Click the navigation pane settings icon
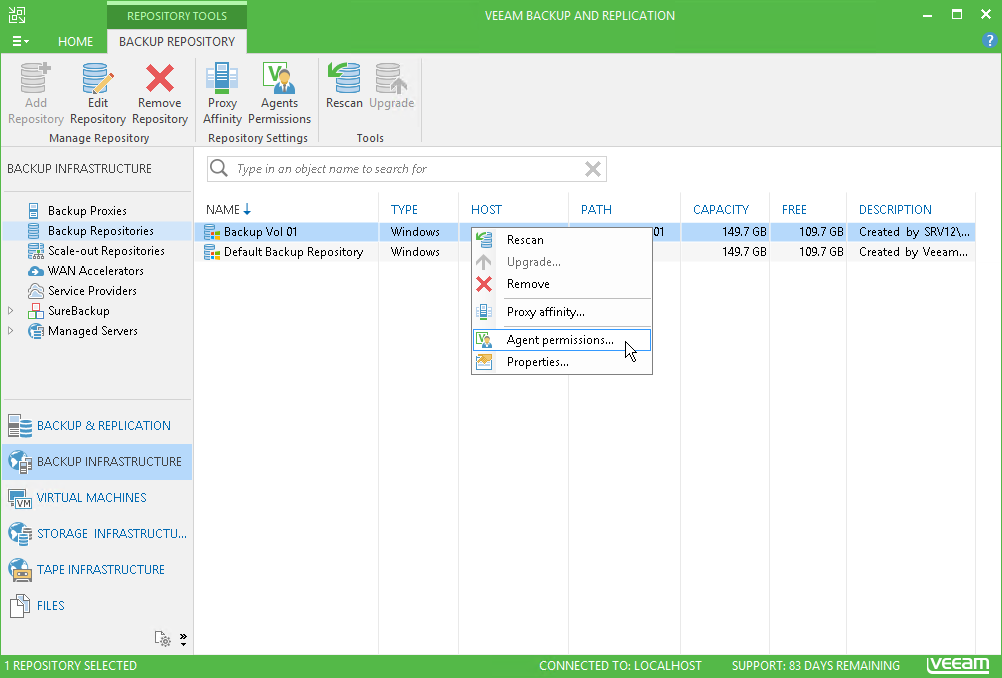Image resolution: width=1002 pixels, height=678 pixels. 162,638
